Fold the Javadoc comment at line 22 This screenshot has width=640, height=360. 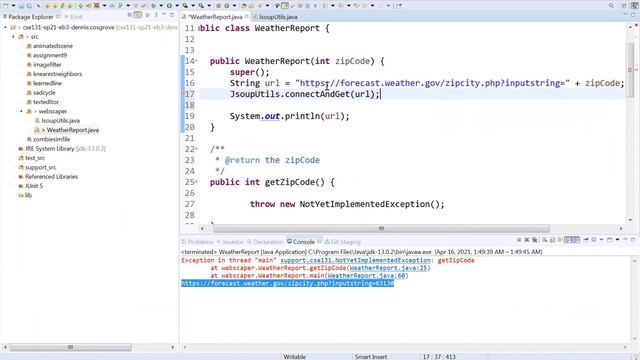tap(196, 149)
